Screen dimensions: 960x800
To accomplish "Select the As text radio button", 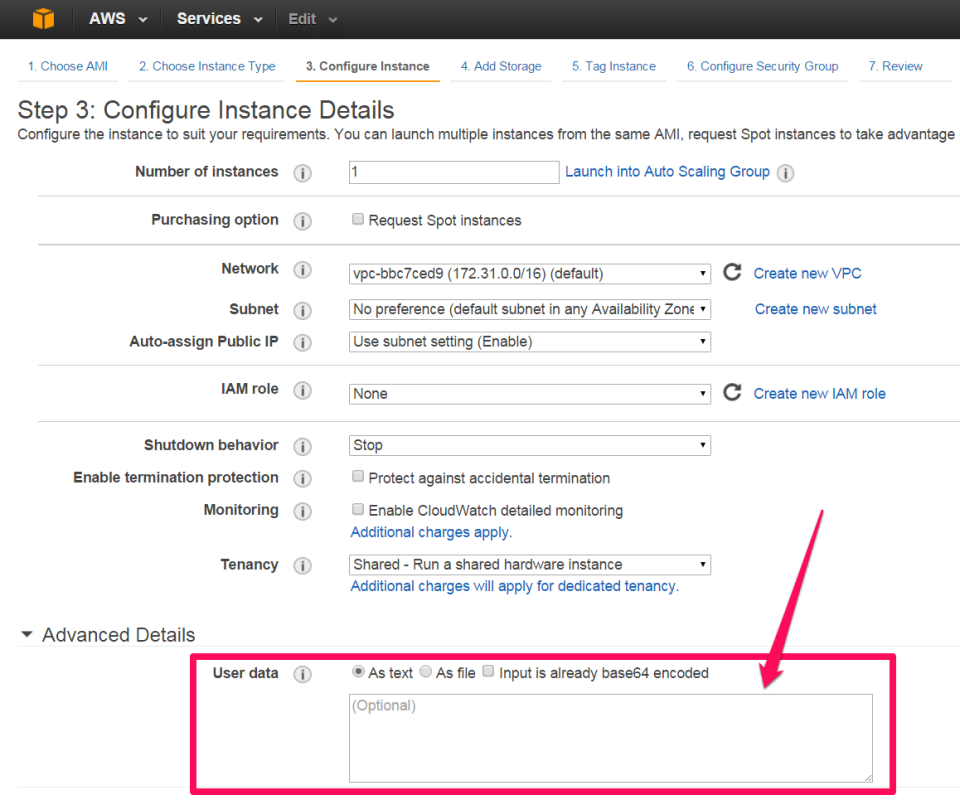I will pos(358,672).
